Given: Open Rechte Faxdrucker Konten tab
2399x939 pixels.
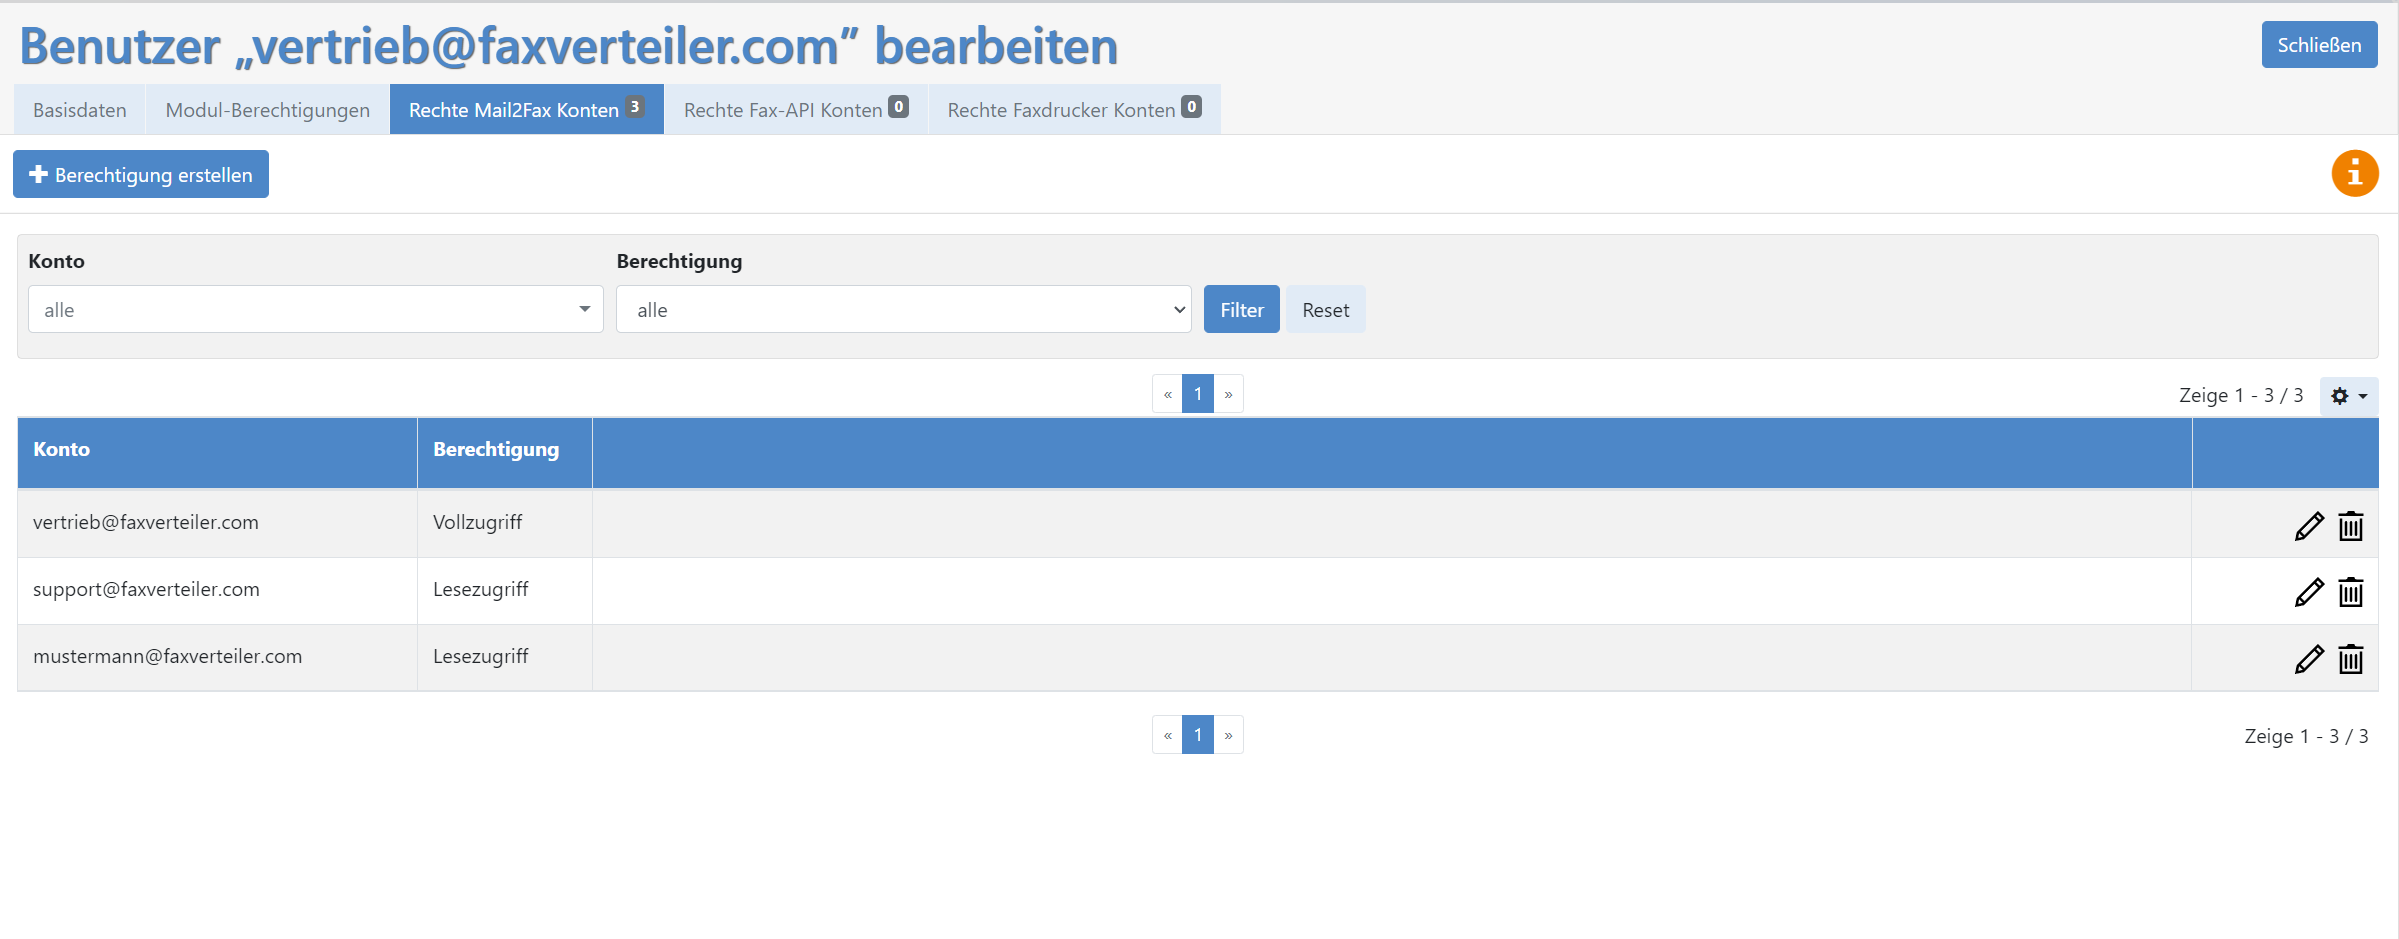Looking at the screenshot, I should [1074, 110].
